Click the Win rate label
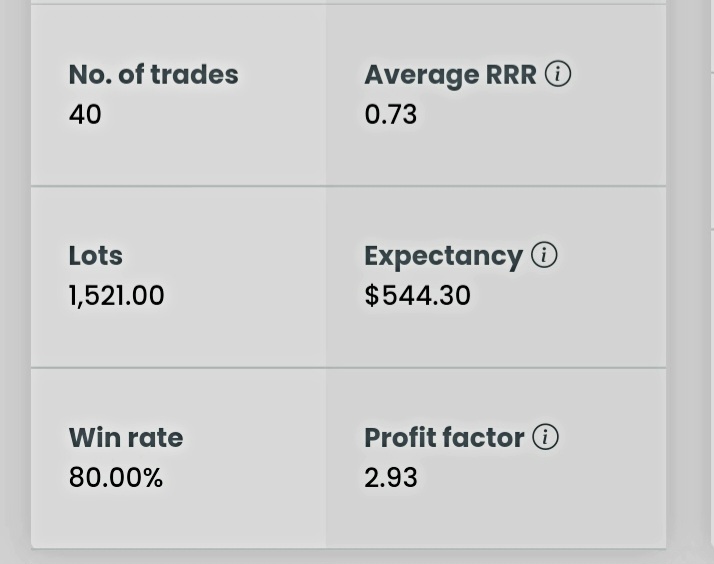 (125, 438)
